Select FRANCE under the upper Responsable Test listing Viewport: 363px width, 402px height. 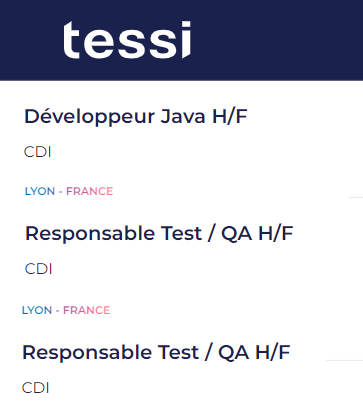[x=86, y=310]
